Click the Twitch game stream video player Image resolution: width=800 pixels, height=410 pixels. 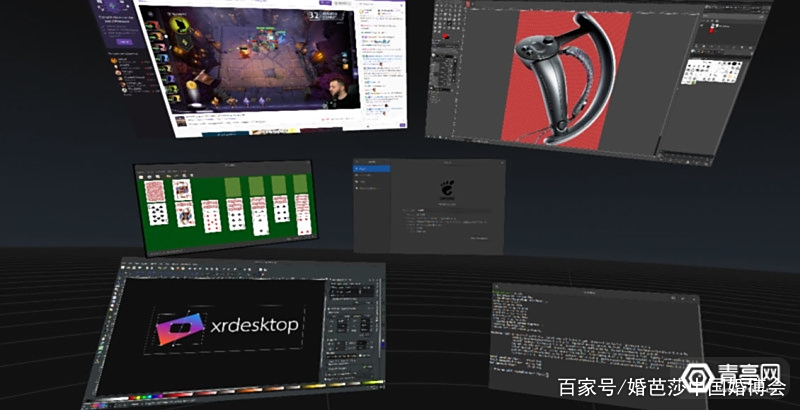click(251, 59)
